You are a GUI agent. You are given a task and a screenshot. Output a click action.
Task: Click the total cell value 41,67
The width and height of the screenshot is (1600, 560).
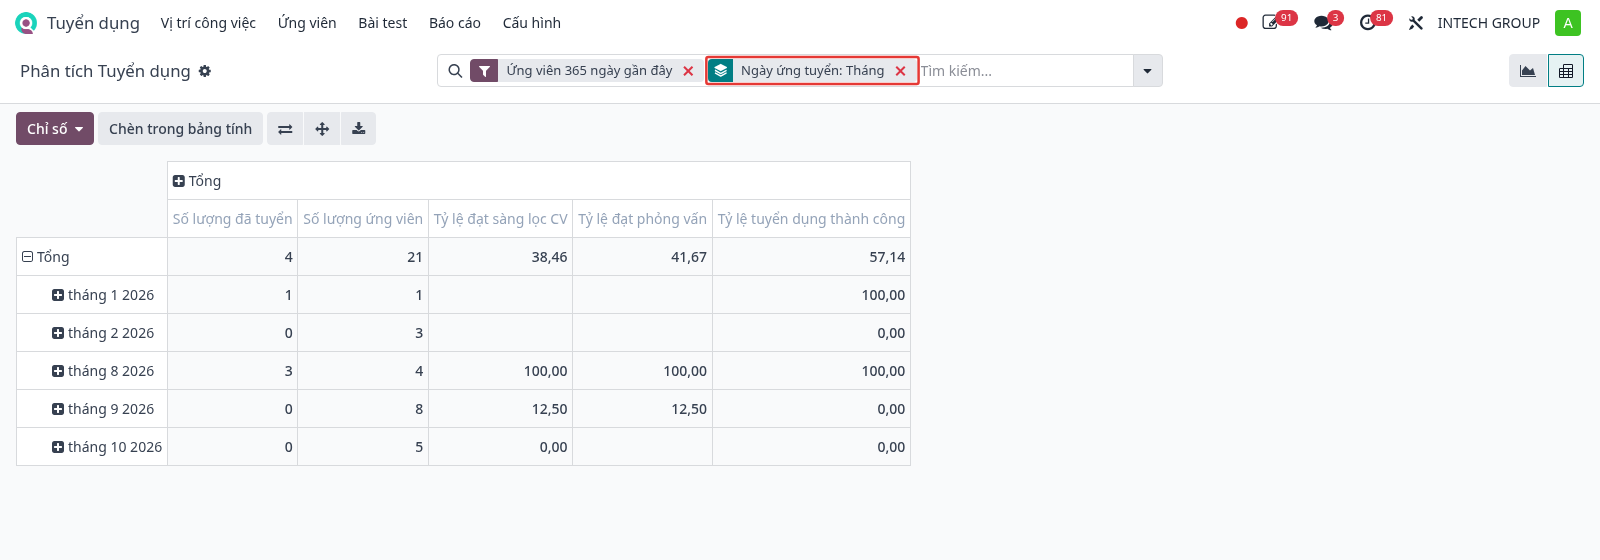coord(642,257)
